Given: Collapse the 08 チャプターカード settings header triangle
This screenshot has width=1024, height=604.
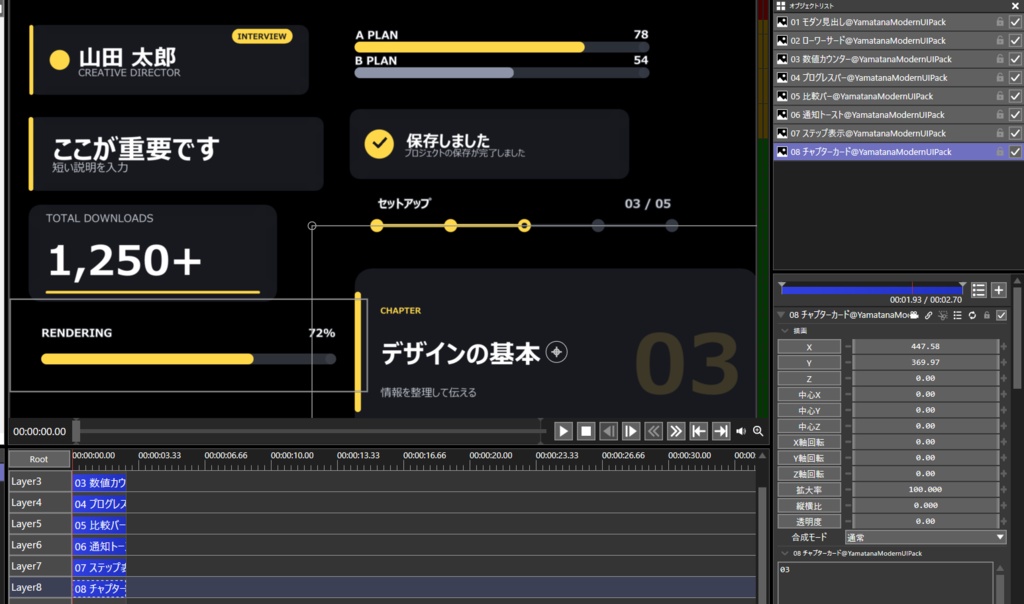Looking at the screenshot, I should (781, 315).
